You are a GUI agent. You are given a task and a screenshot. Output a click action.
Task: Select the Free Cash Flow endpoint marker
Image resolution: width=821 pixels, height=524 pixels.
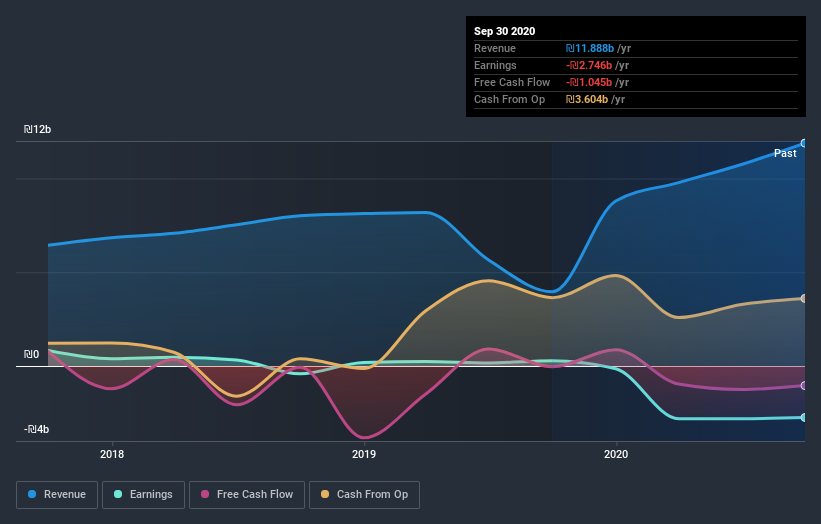[804, 386]
